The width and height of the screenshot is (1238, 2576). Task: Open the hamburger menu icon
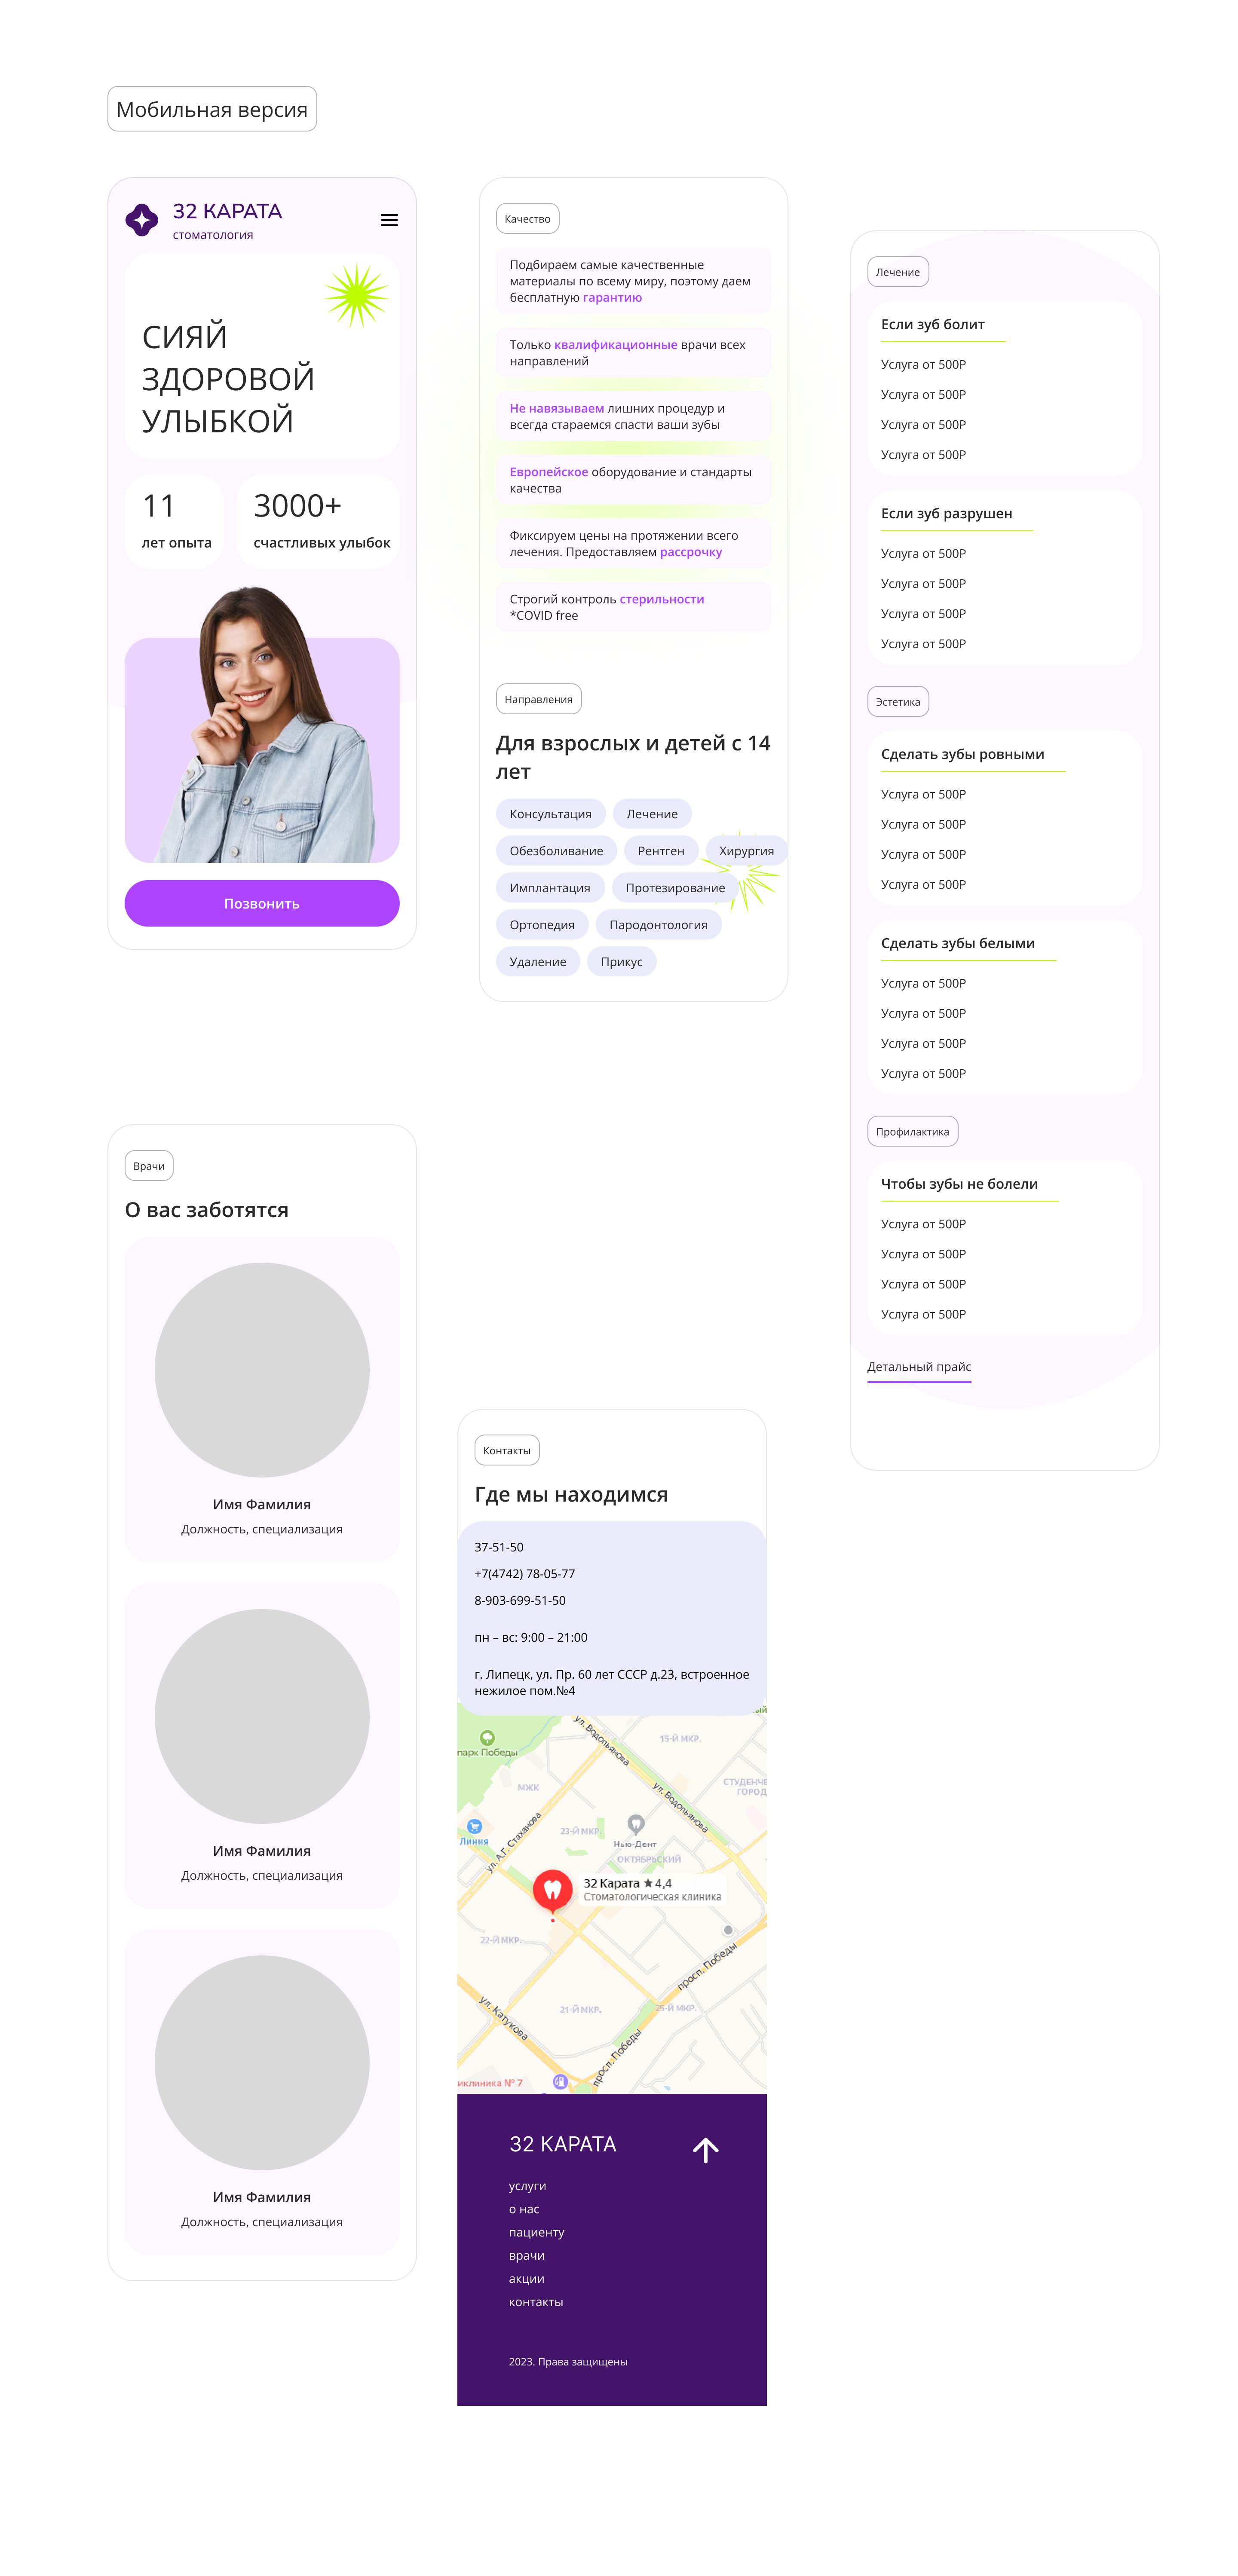tap(389, 220)
